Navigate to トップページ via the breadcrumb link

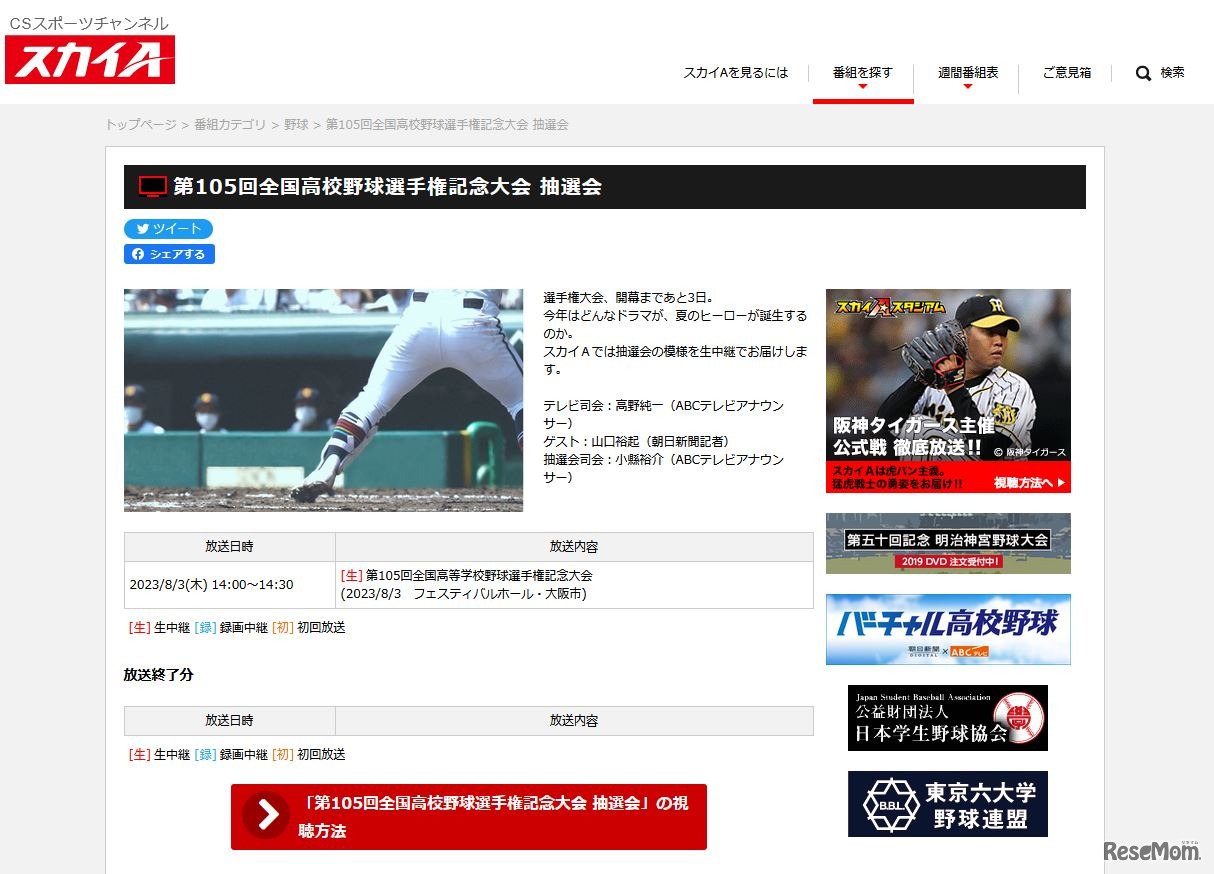click(140, 125)
